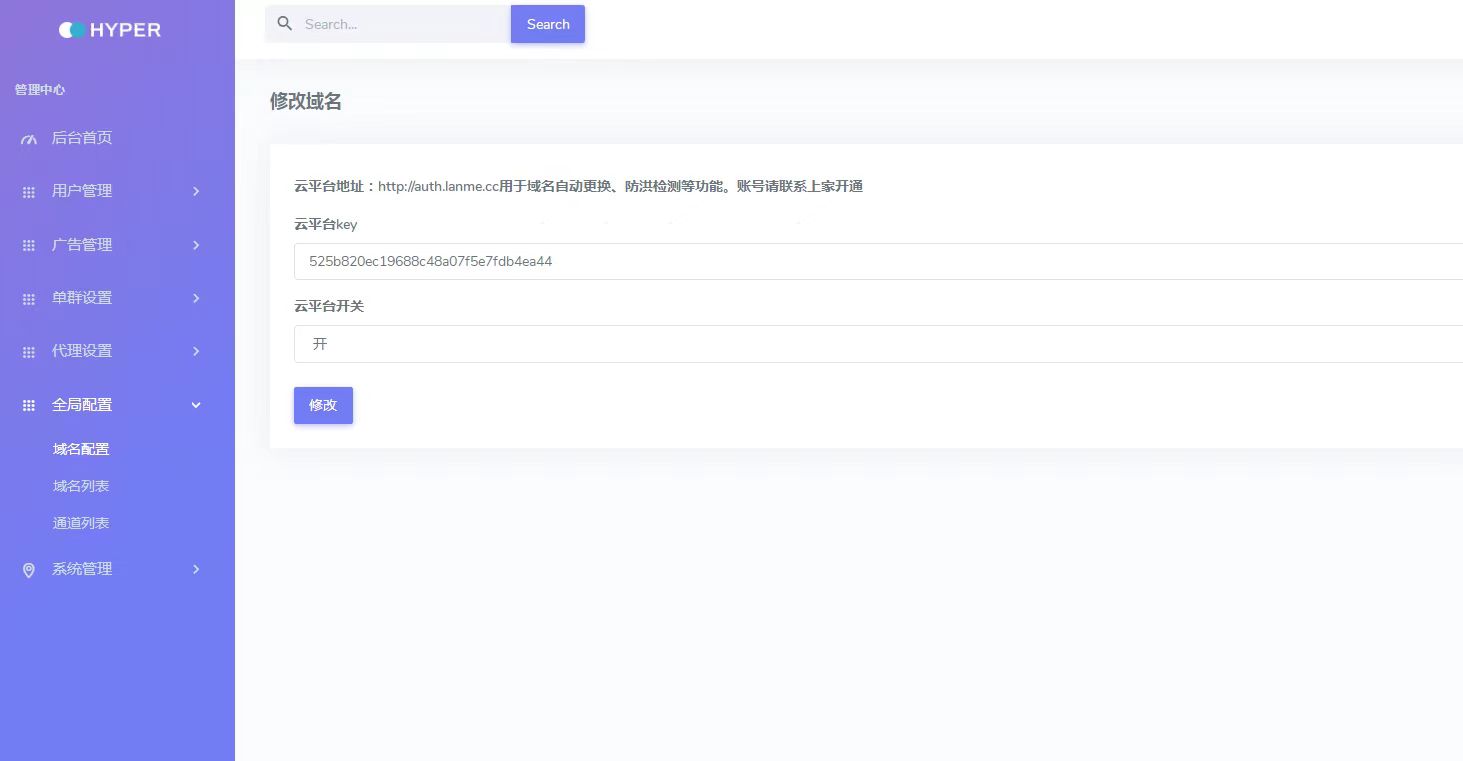This screenshot has width=1463, height=761.
Task: Go to 域名列表 submenu item
Action: coord(81,486)
